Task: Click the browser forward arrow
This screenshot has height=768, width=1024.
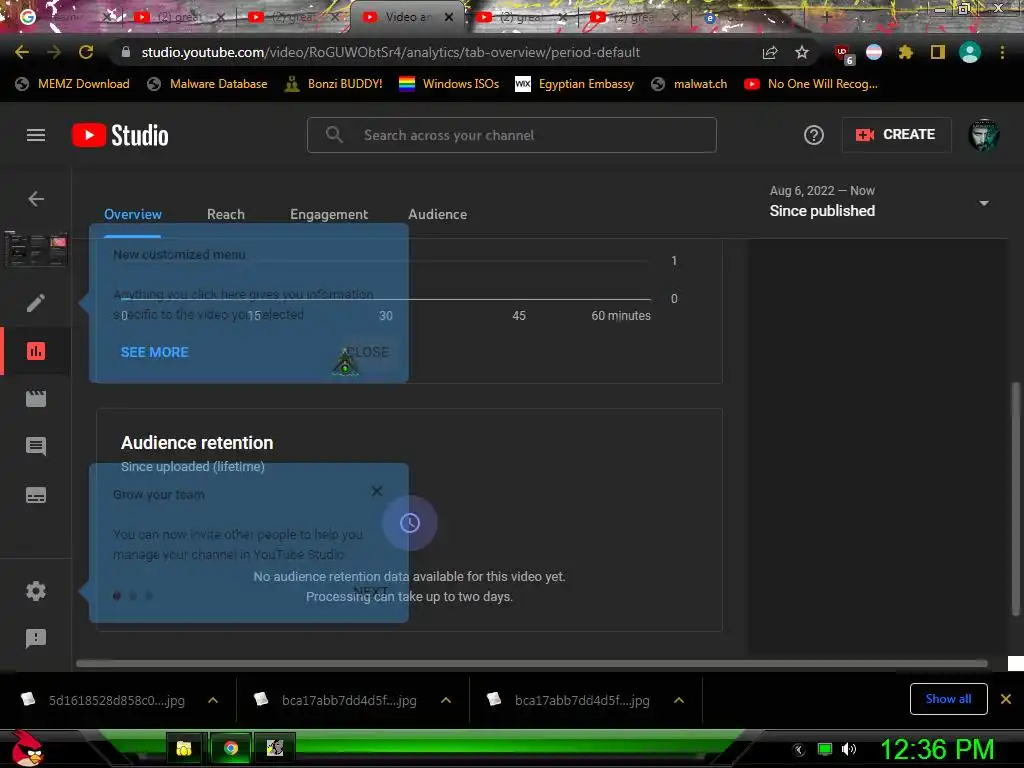Action: (54, 52)
